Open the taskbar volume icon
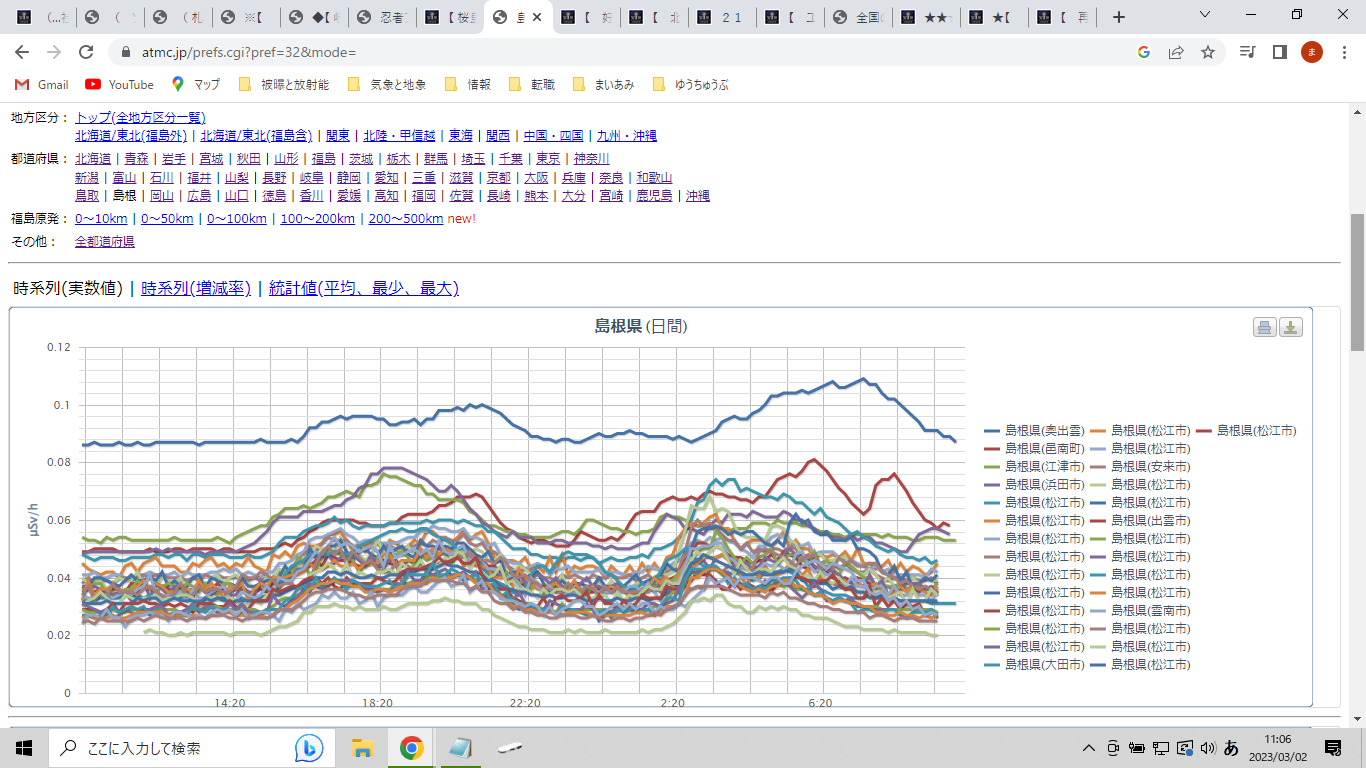Image resolution: width=1366 pixels, height=768 pixels. 1208,748
